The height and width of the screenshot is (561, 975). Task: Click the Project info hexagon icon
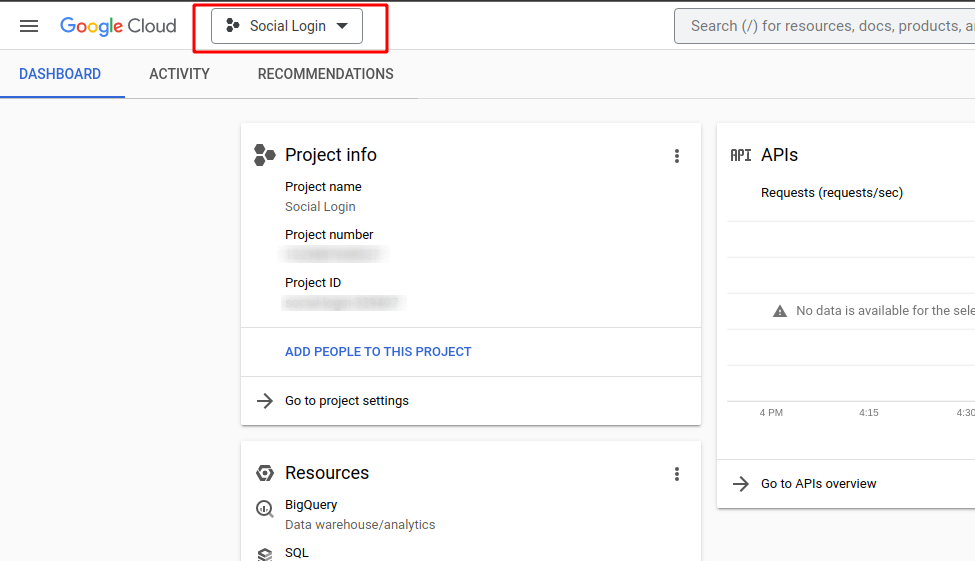coord(264,155)
